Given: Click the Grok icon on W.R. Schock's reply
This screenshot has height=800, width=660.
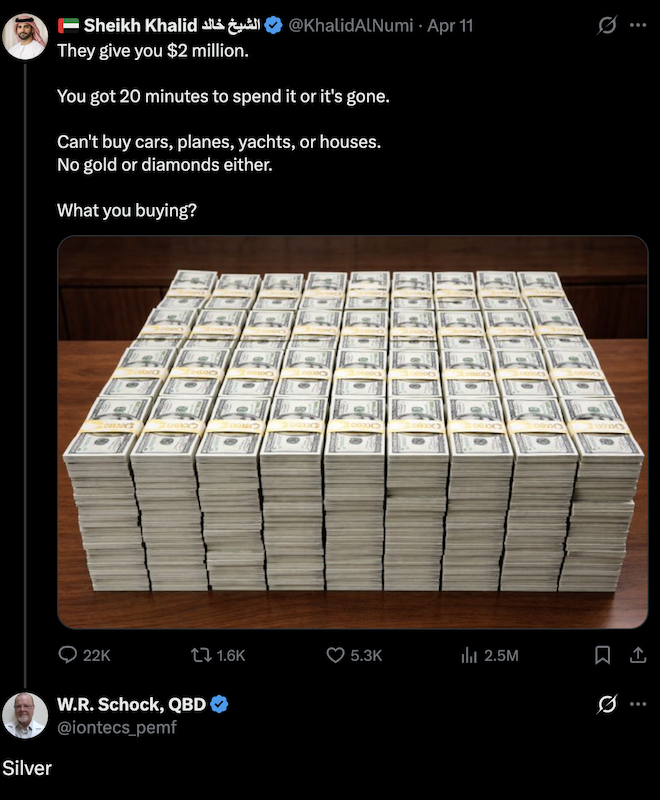Looking at the screenshot, I should tap(606, 705).
